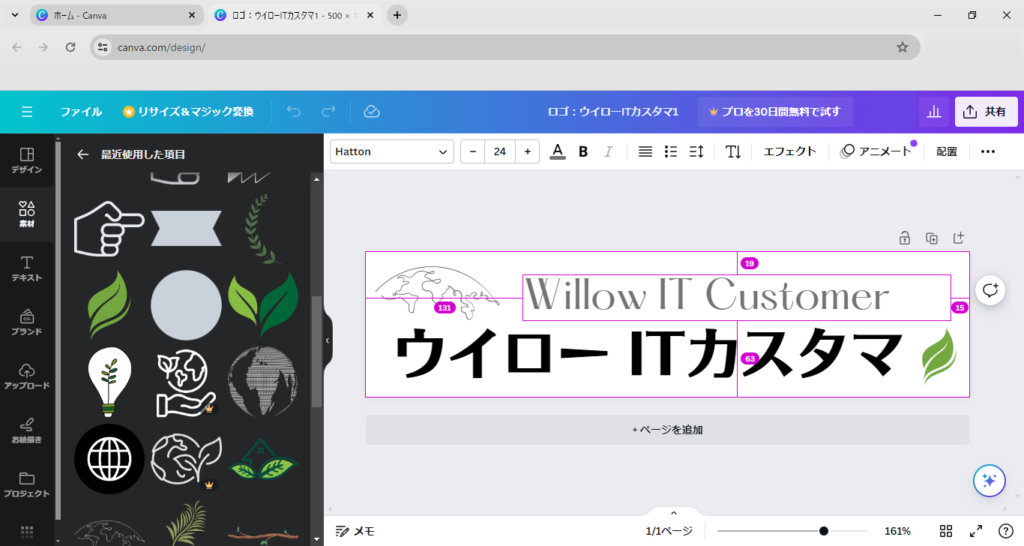Expand the more options ellipsis menu

(988, 151)
